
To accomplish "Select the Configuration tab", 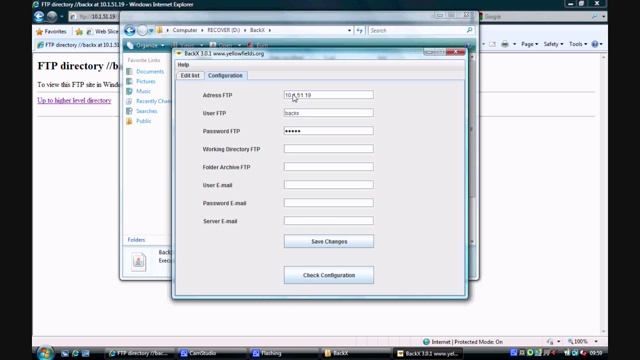I will (x=225, y=76).
